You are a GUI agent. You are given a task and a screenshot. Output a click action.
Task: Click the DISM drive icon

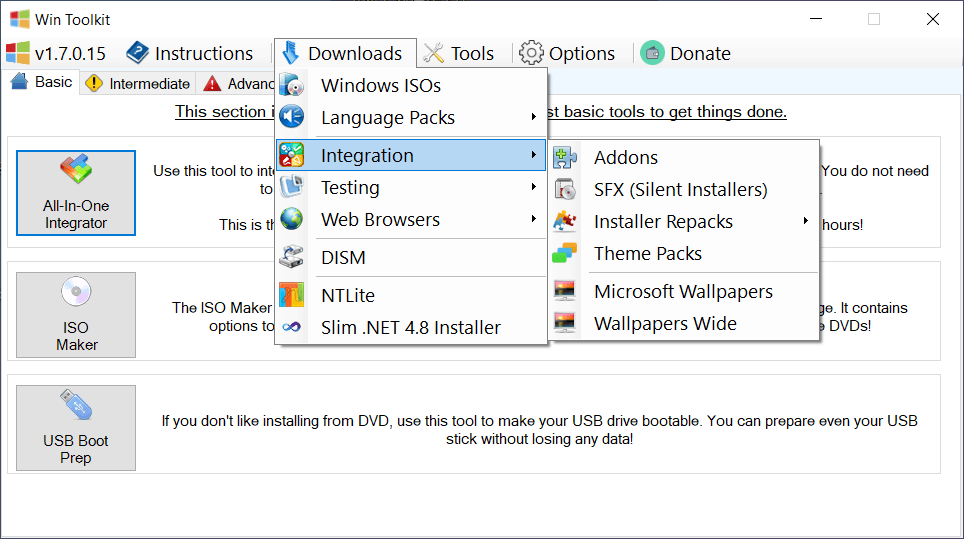click(x=291, y=257)
